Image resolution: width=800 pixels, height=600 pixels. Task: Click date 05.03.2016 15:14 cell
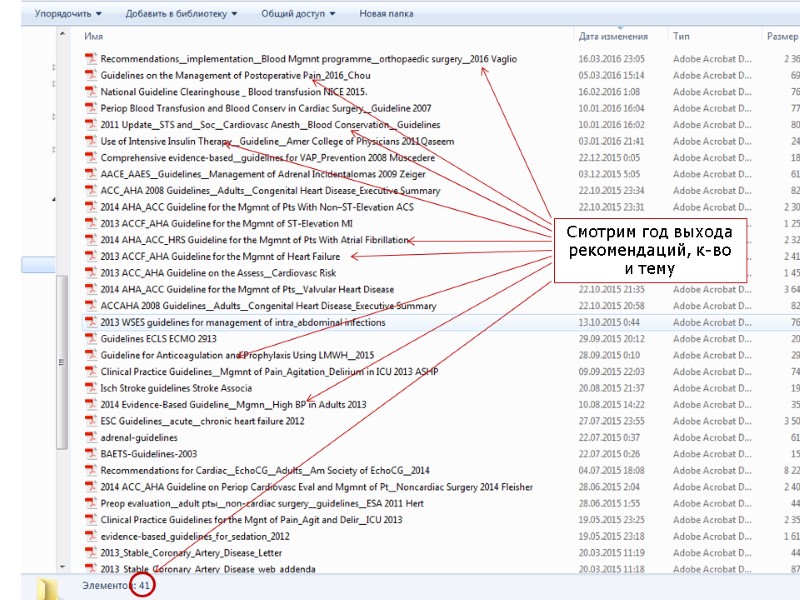pyautogui.click(x=611, y=75)
